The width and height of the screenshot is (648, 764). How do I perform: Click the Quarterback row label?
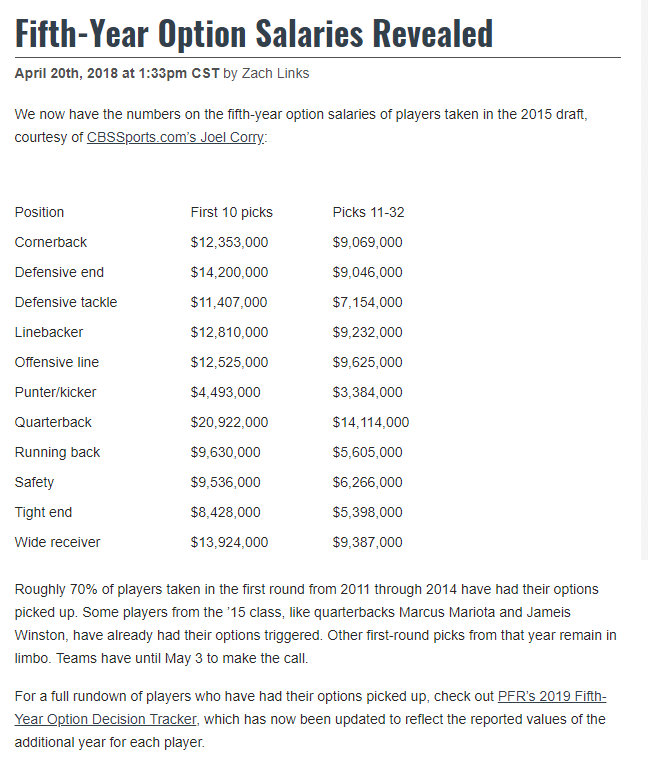(x=53, y=422)
